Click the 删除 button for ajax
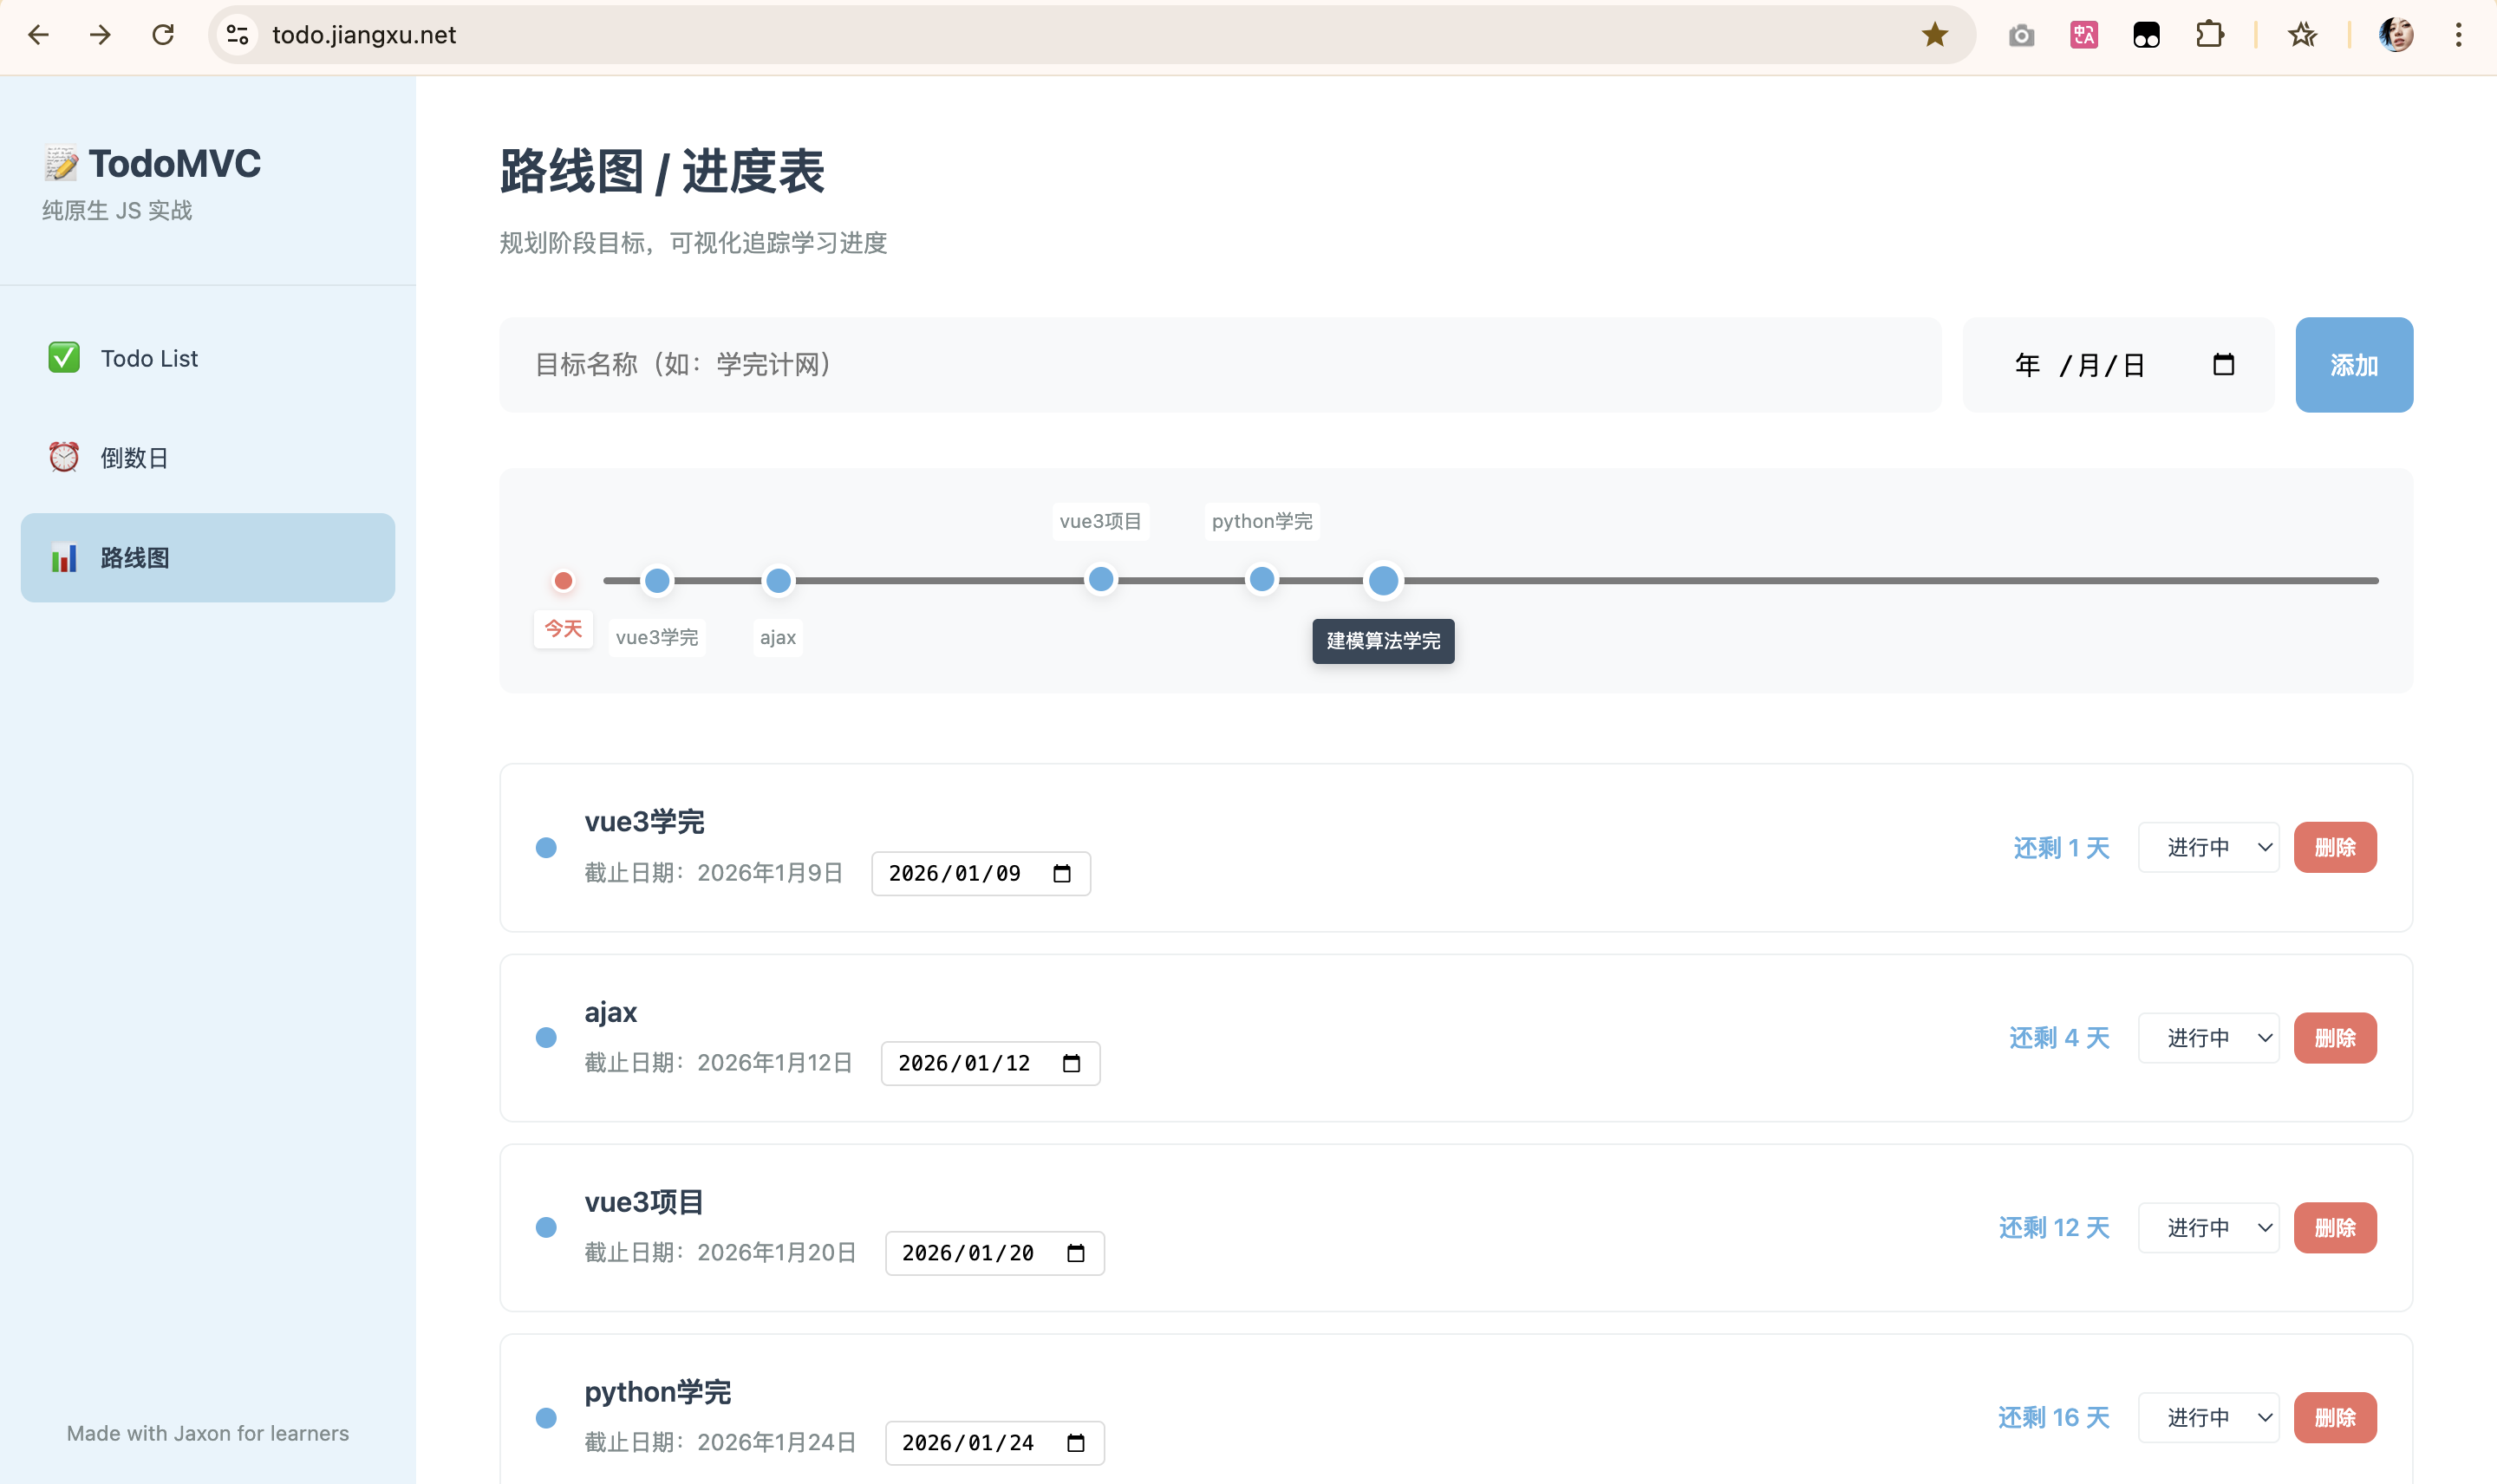 point(2336,1037)
